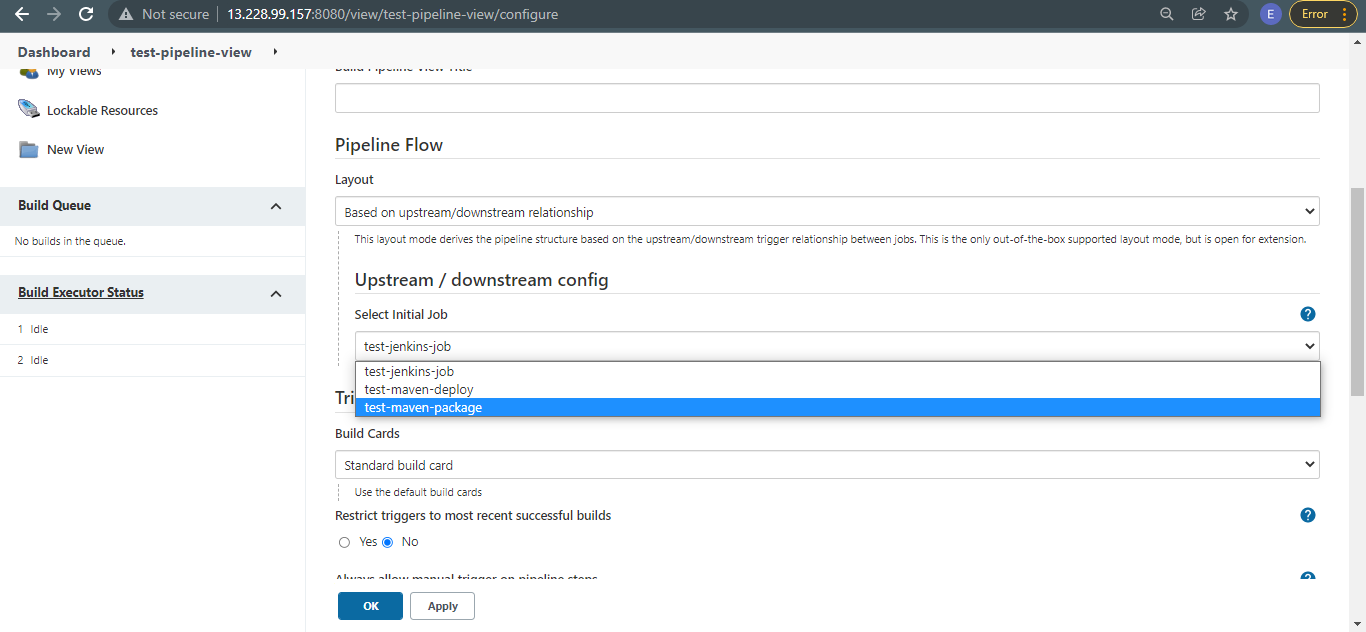Select No for restrict triggers

tap(388, 542)
